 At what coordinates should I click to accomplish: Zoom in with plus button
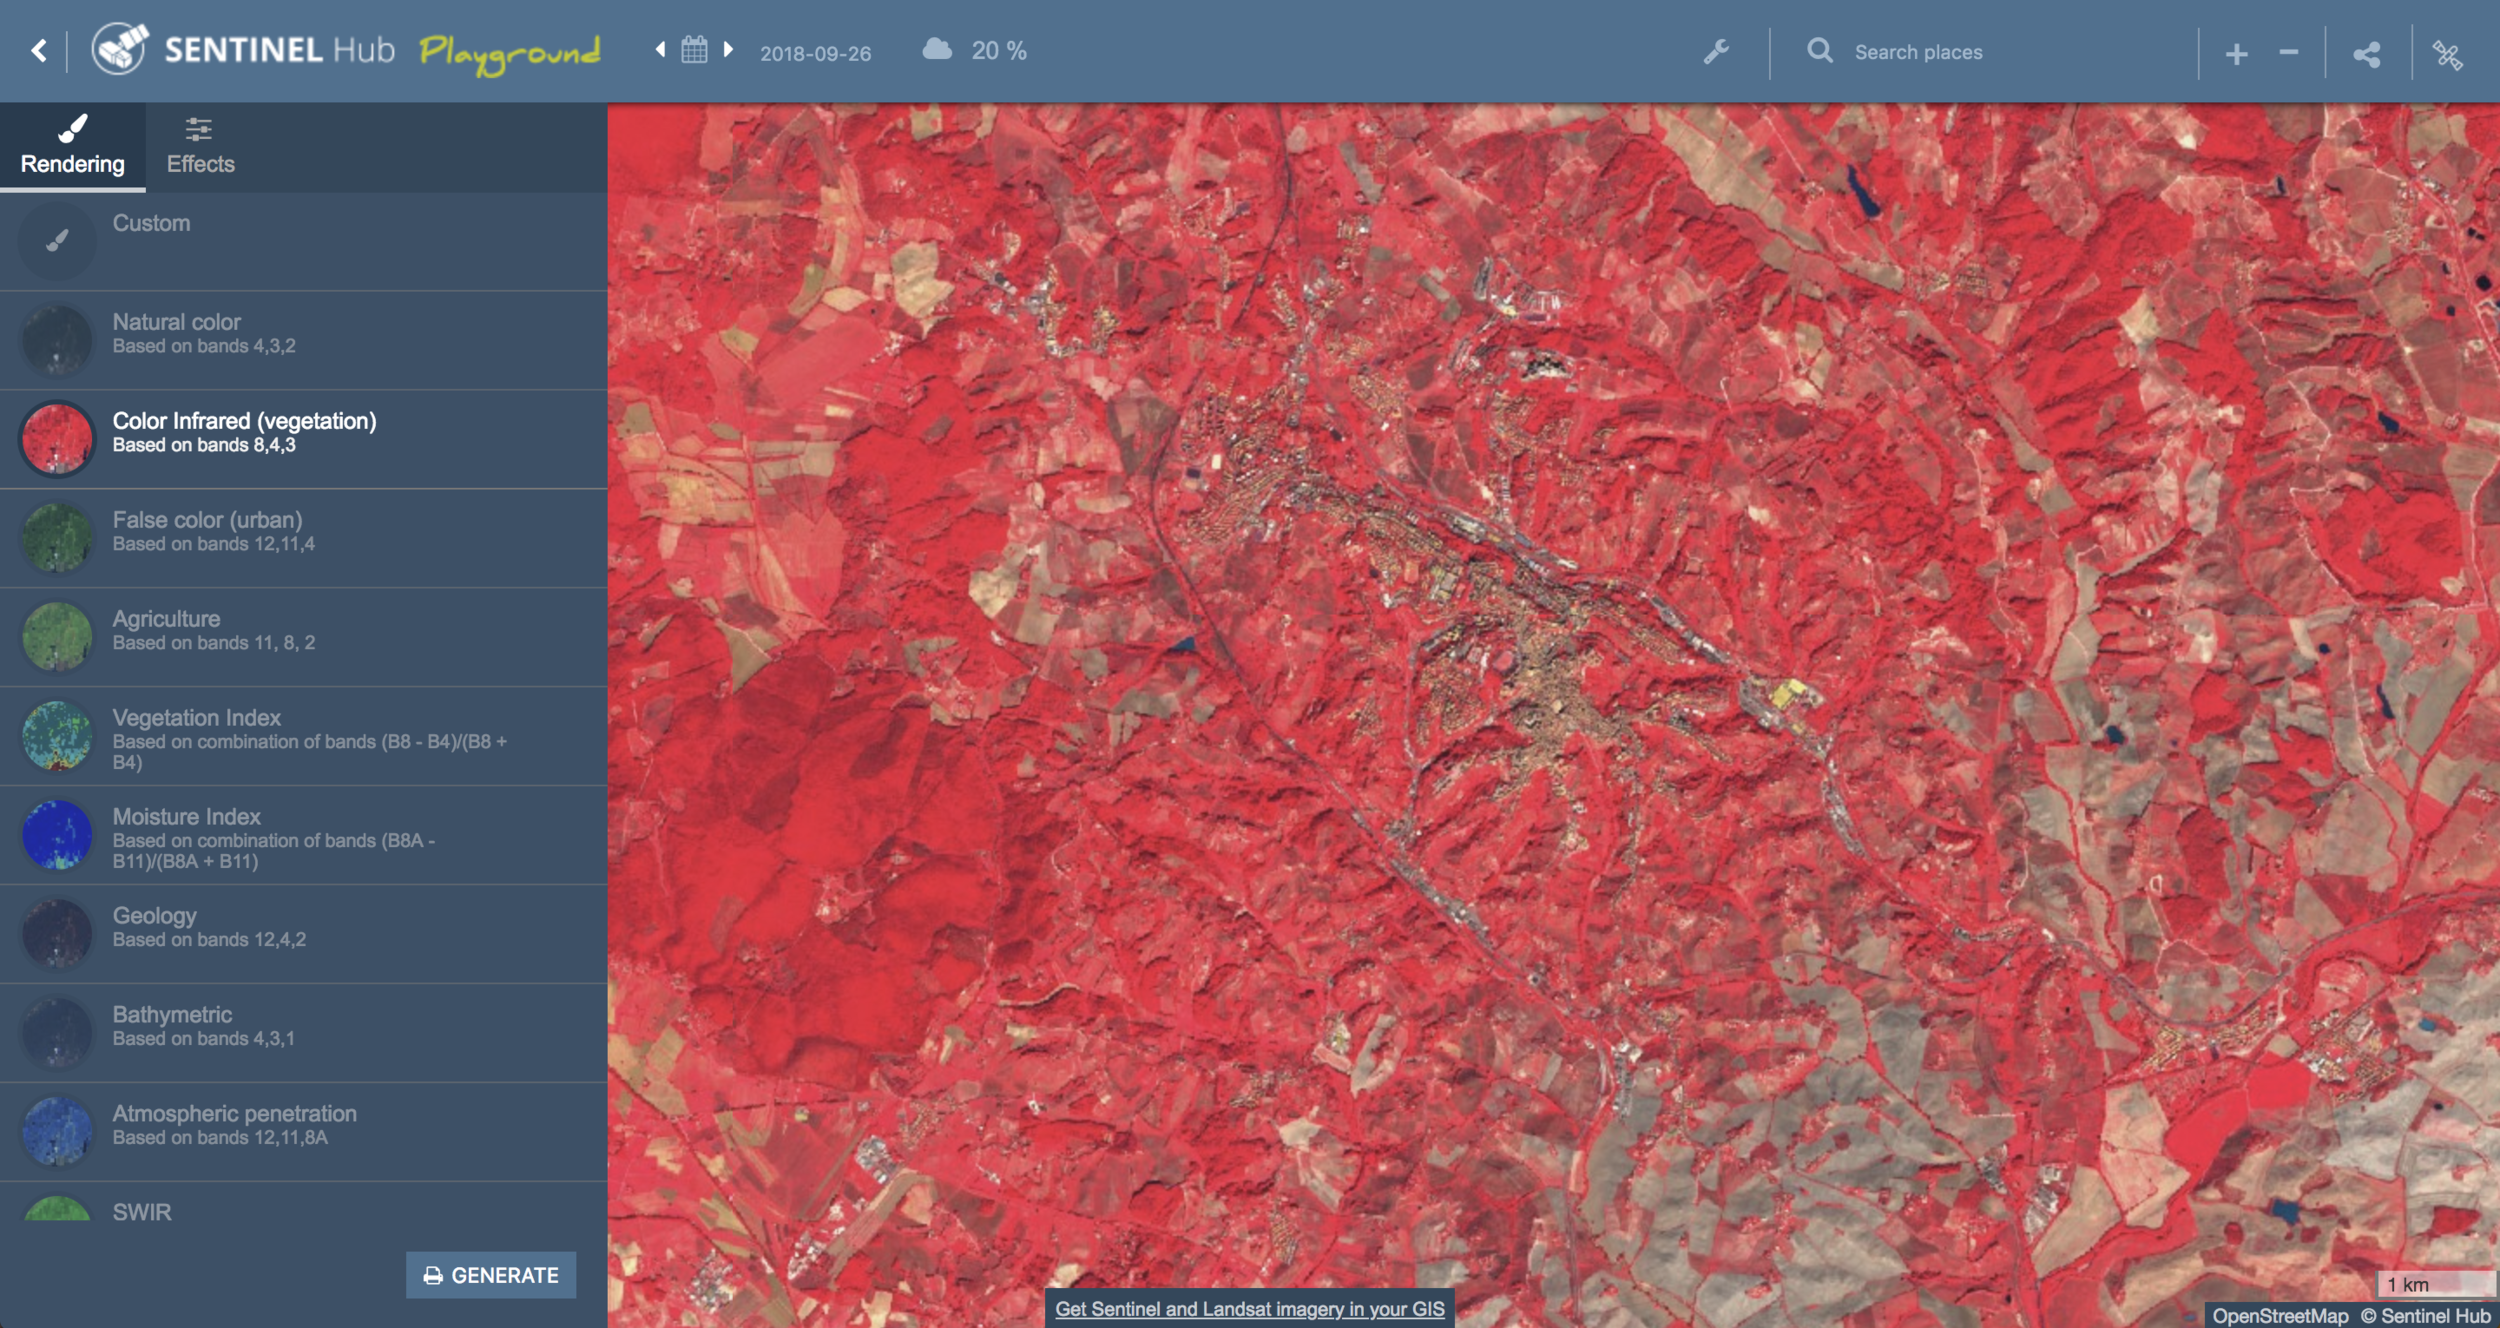(x=2237, y=54)
